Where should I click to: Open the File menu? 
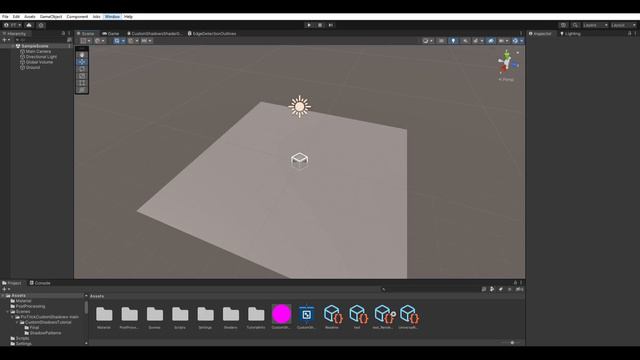(x=5, y=17)
